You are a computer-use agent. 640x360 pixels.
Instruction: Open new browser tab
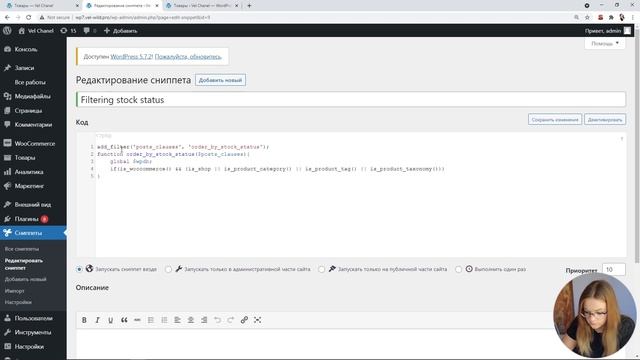249,6
